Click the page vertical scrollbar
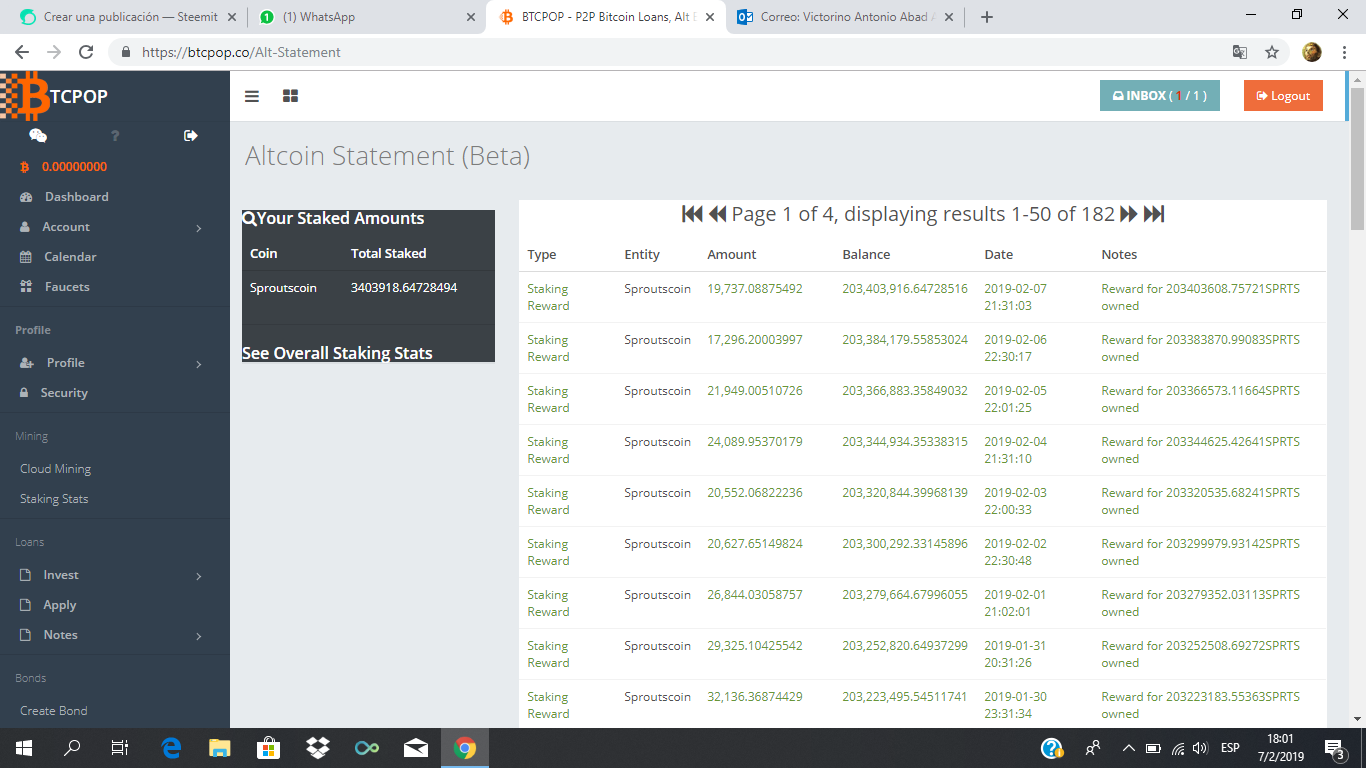This screenshot has height=768, width=1366. [1357, 160]
